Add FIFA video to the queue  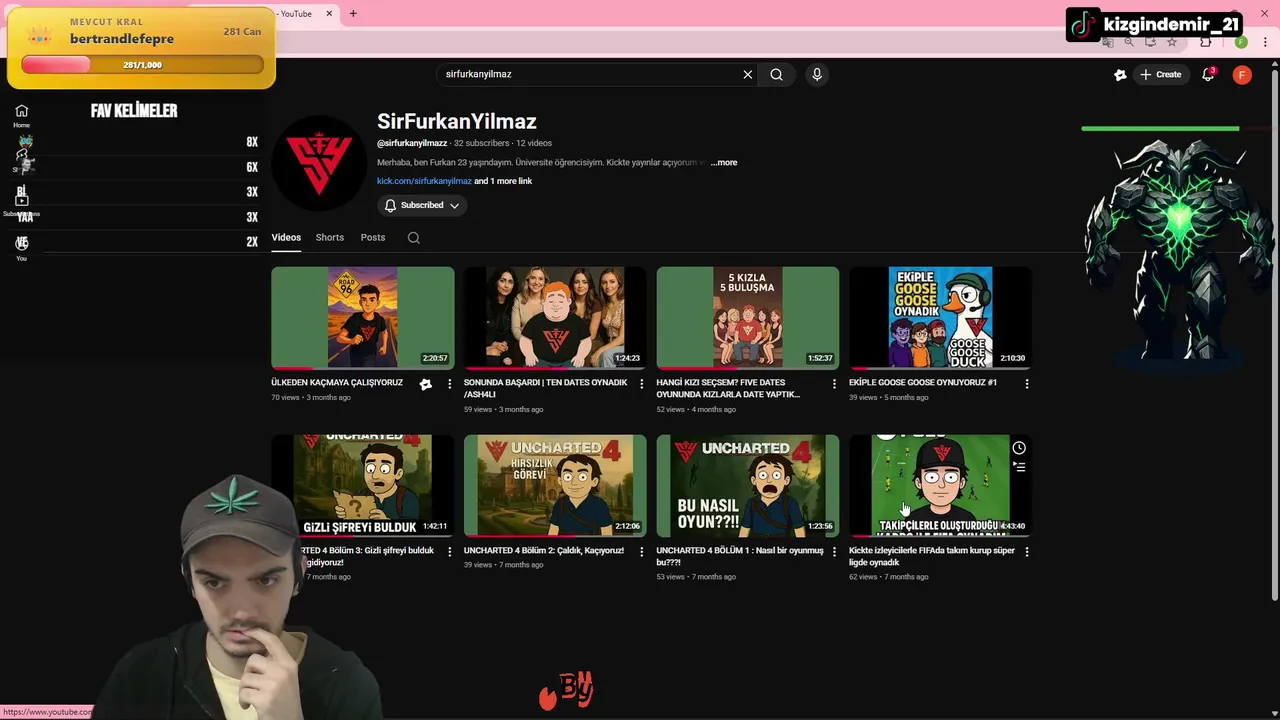point(1019,467)
